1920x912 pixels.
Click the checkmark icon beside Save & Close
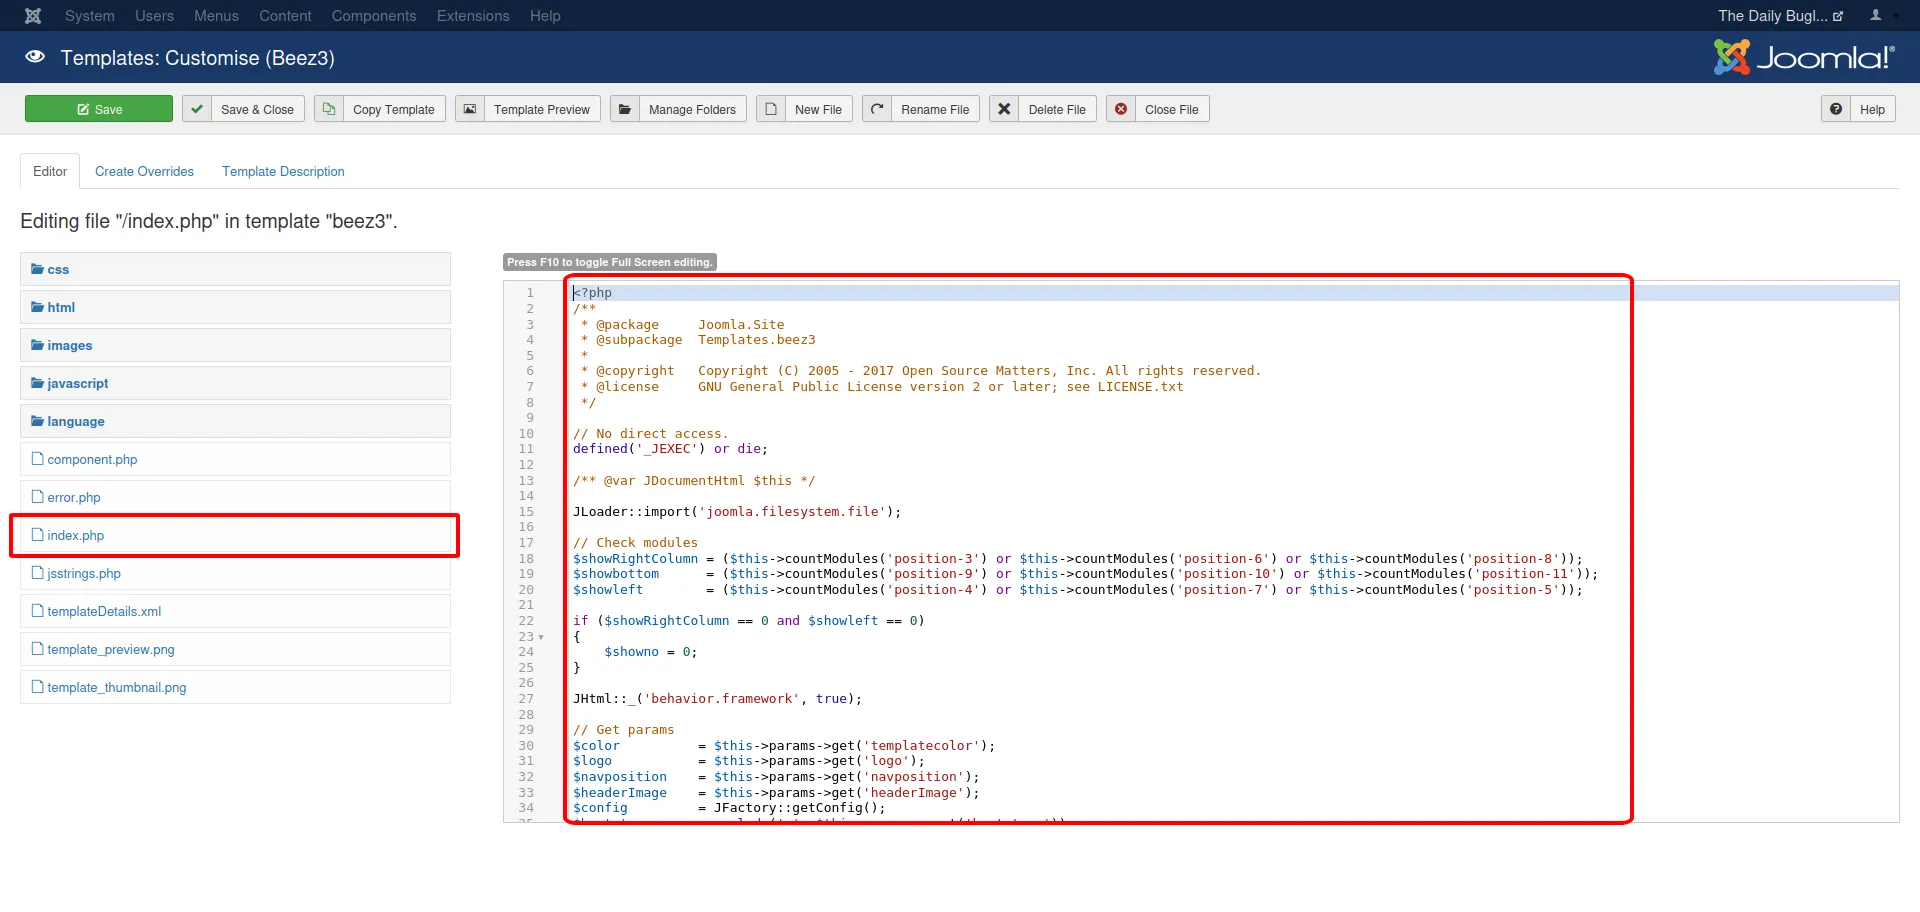coord(197,109)
